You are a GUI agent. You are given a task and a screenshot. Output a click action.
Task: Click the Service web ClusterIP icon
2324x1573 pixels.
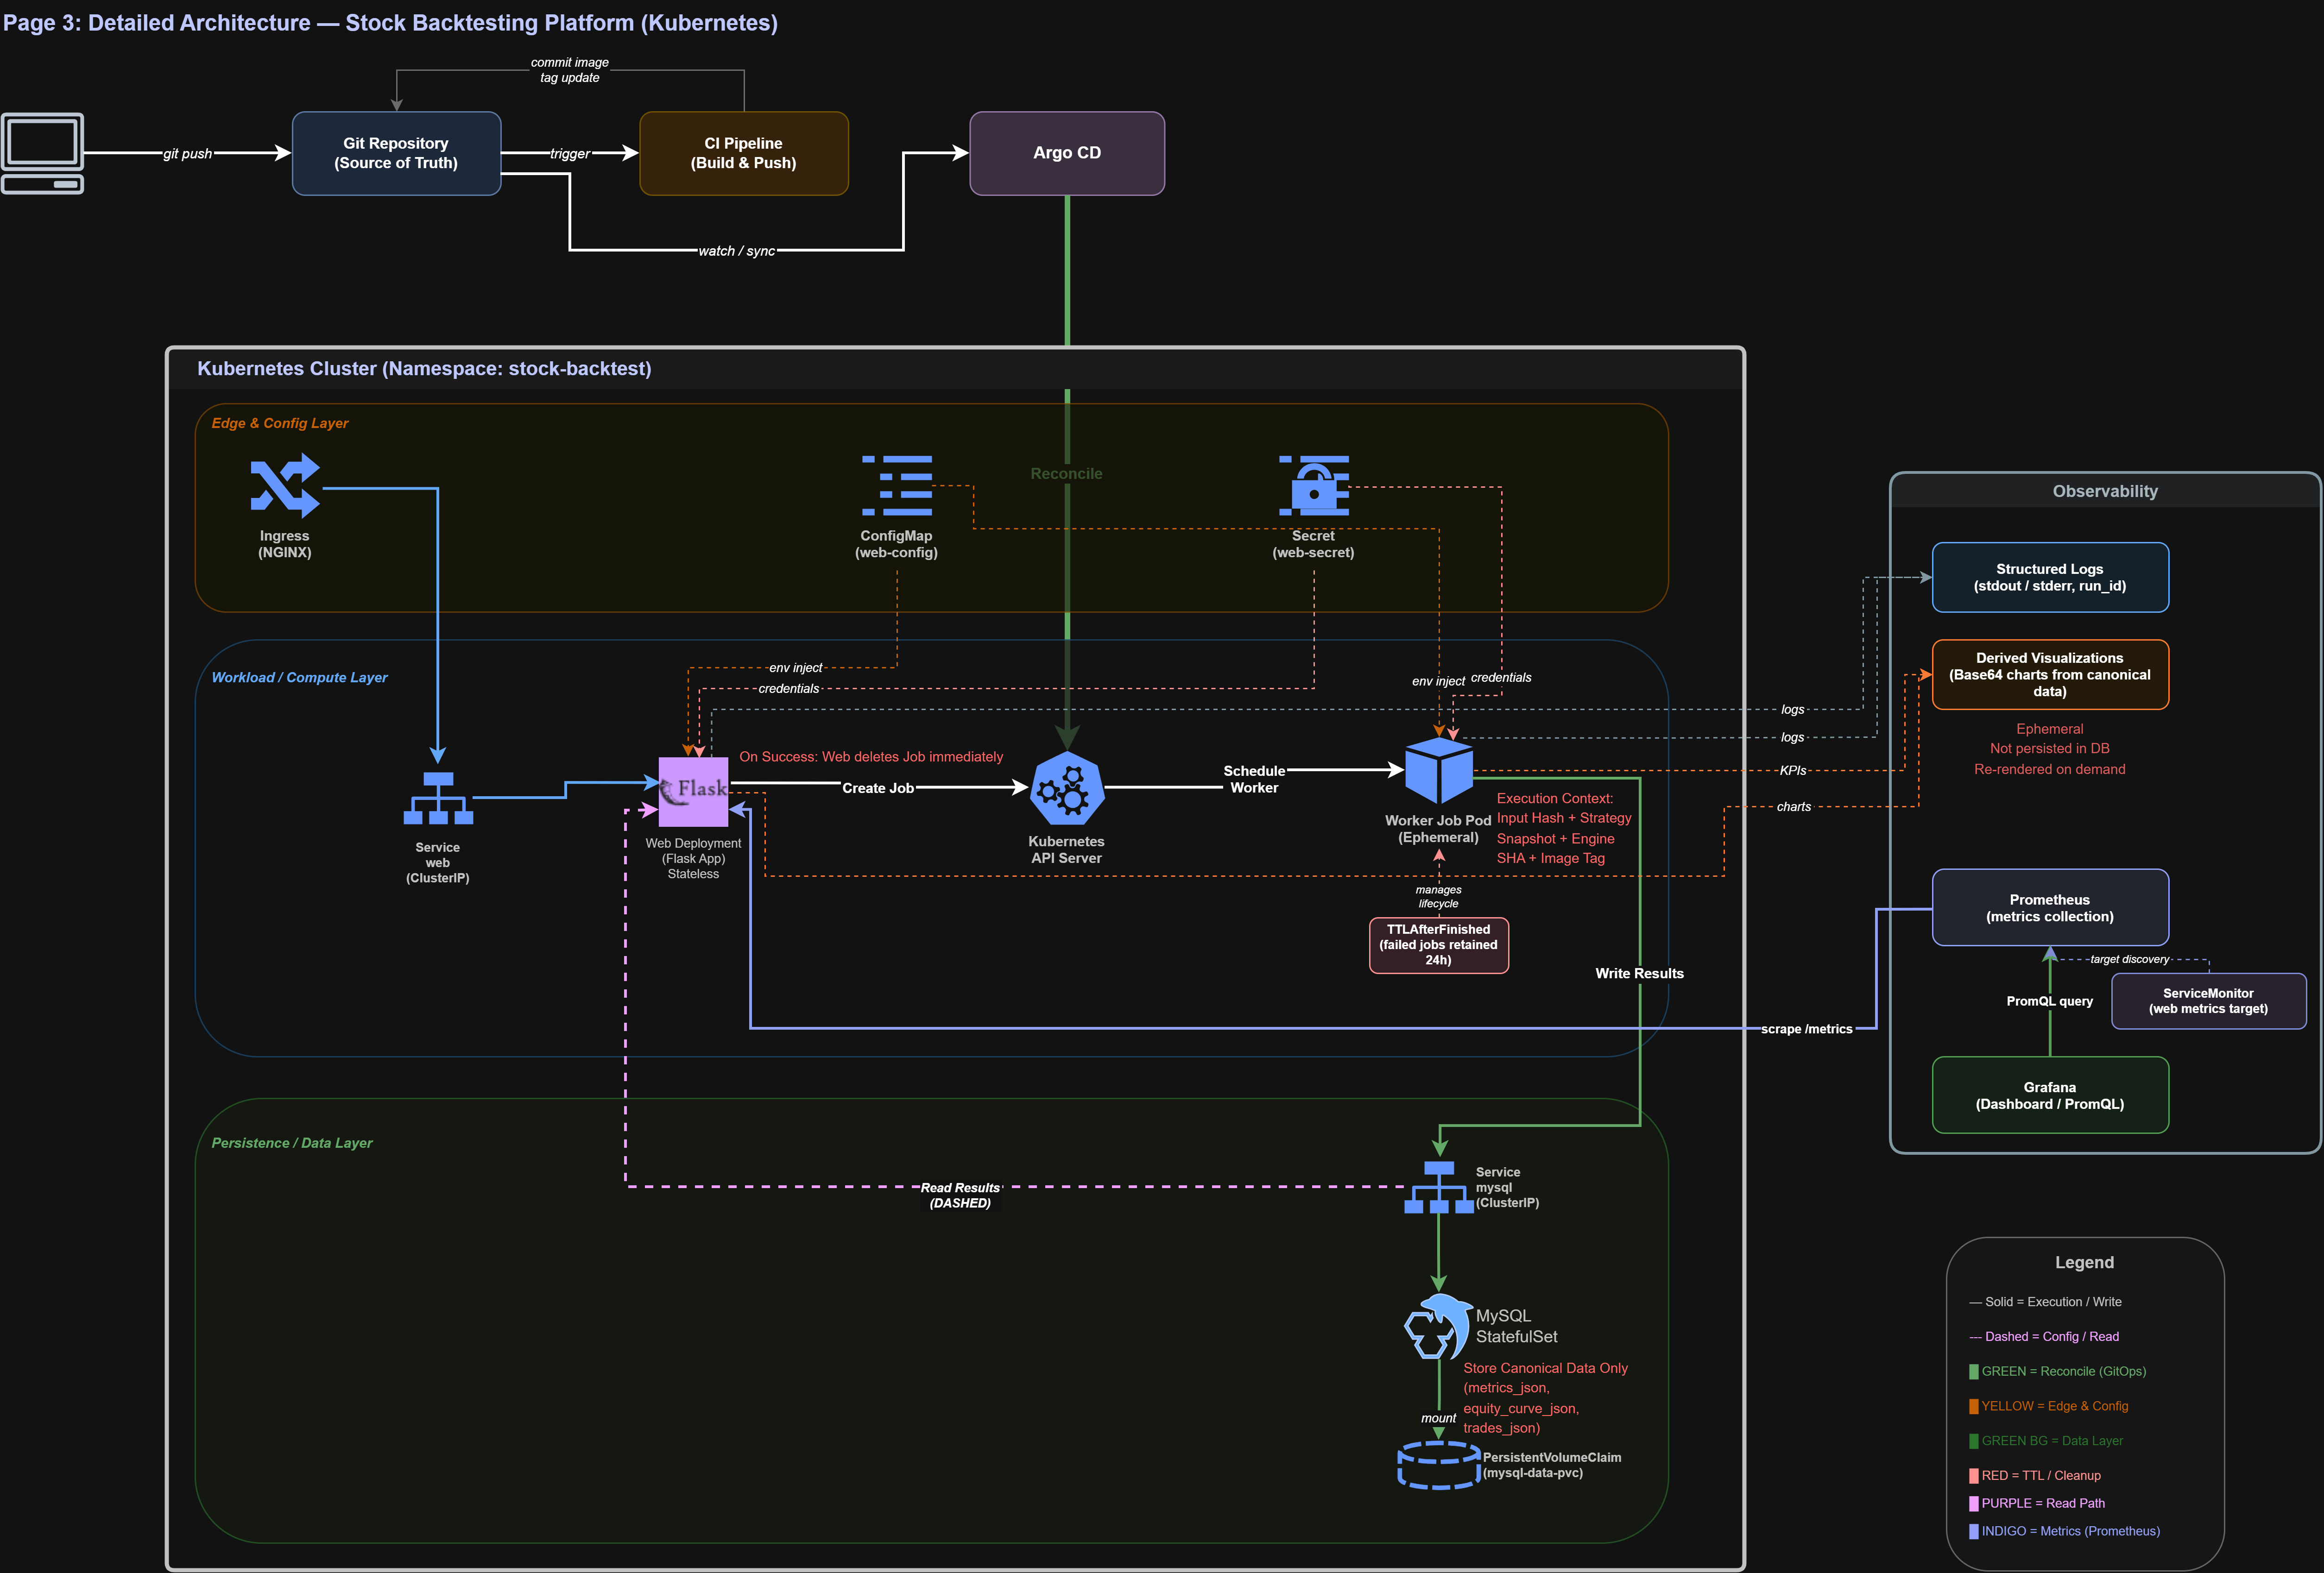coord(438,798)
